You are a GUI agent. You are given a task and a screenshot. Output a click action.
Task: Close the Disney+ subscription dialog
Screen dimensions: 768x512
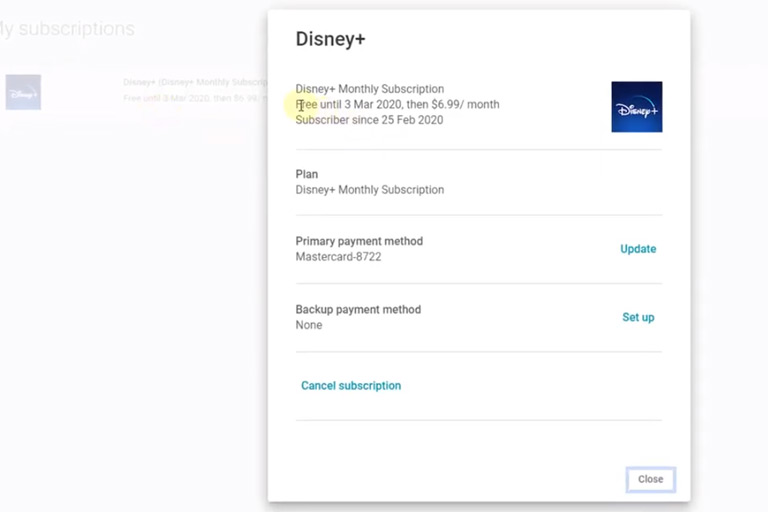(x=650, y=479)
